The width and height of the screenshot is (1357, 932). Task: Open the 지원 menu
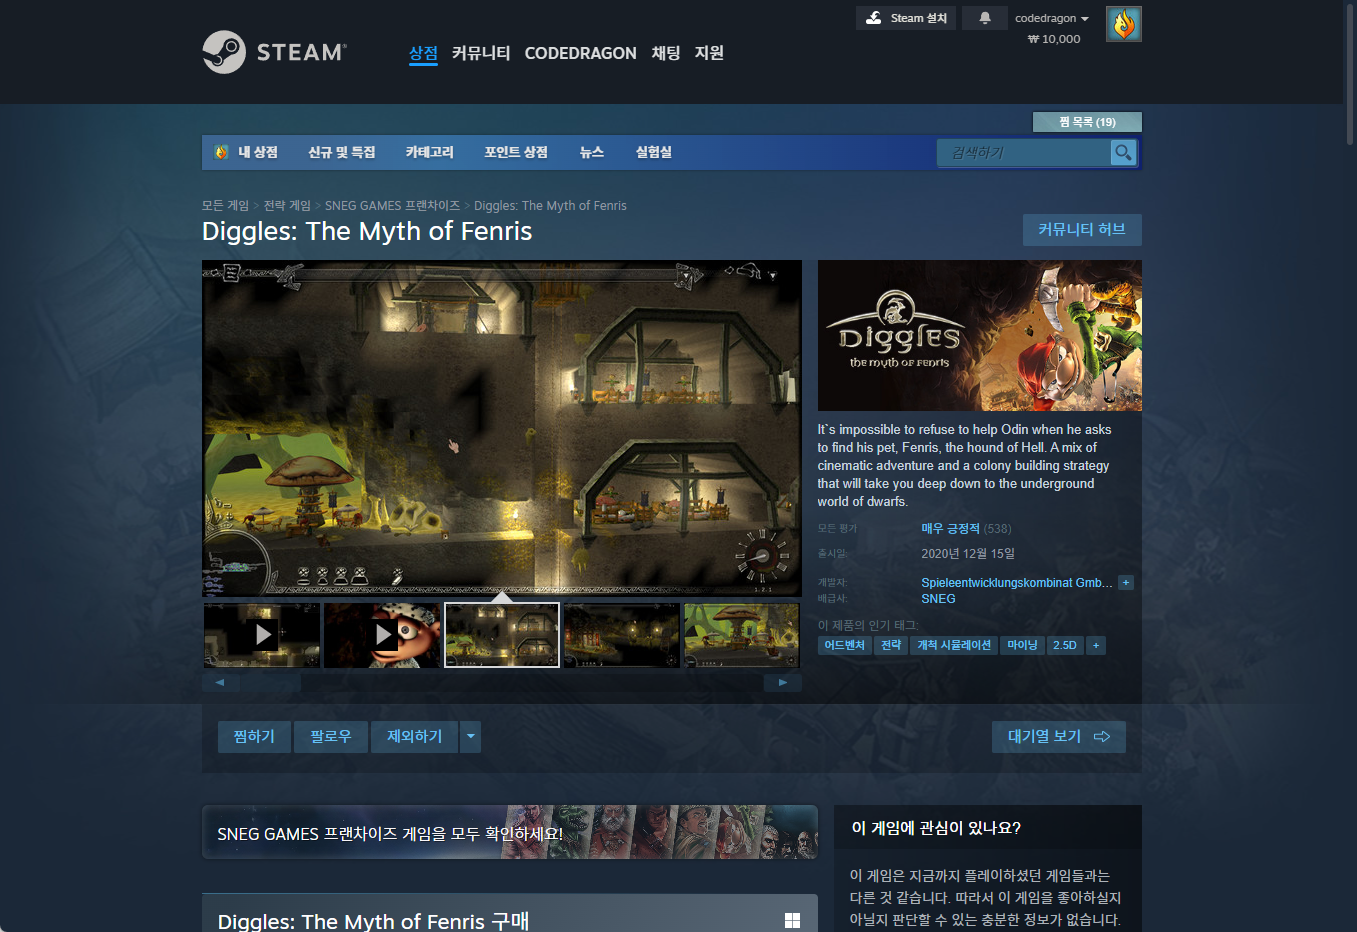tap(709, 53)
